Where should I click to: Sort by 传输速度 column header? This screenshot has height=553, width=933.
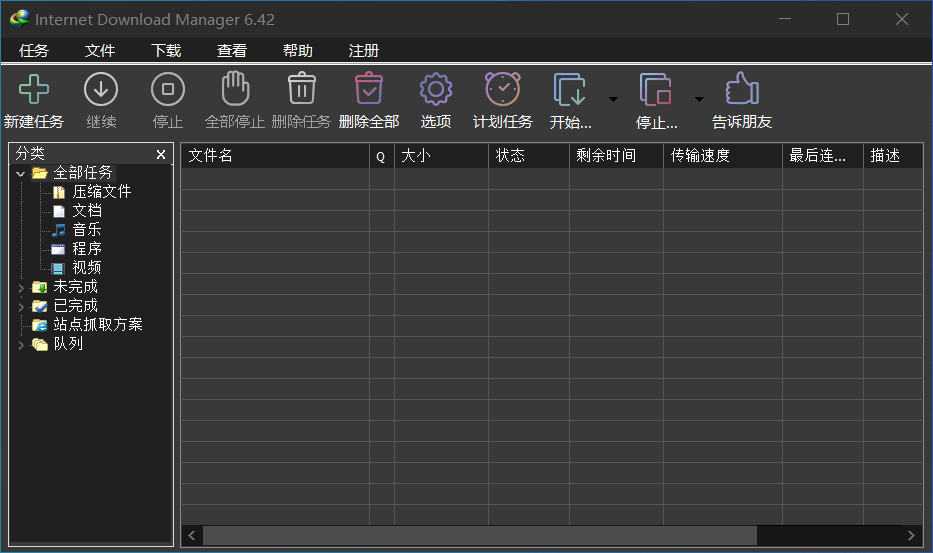(722, 155)
